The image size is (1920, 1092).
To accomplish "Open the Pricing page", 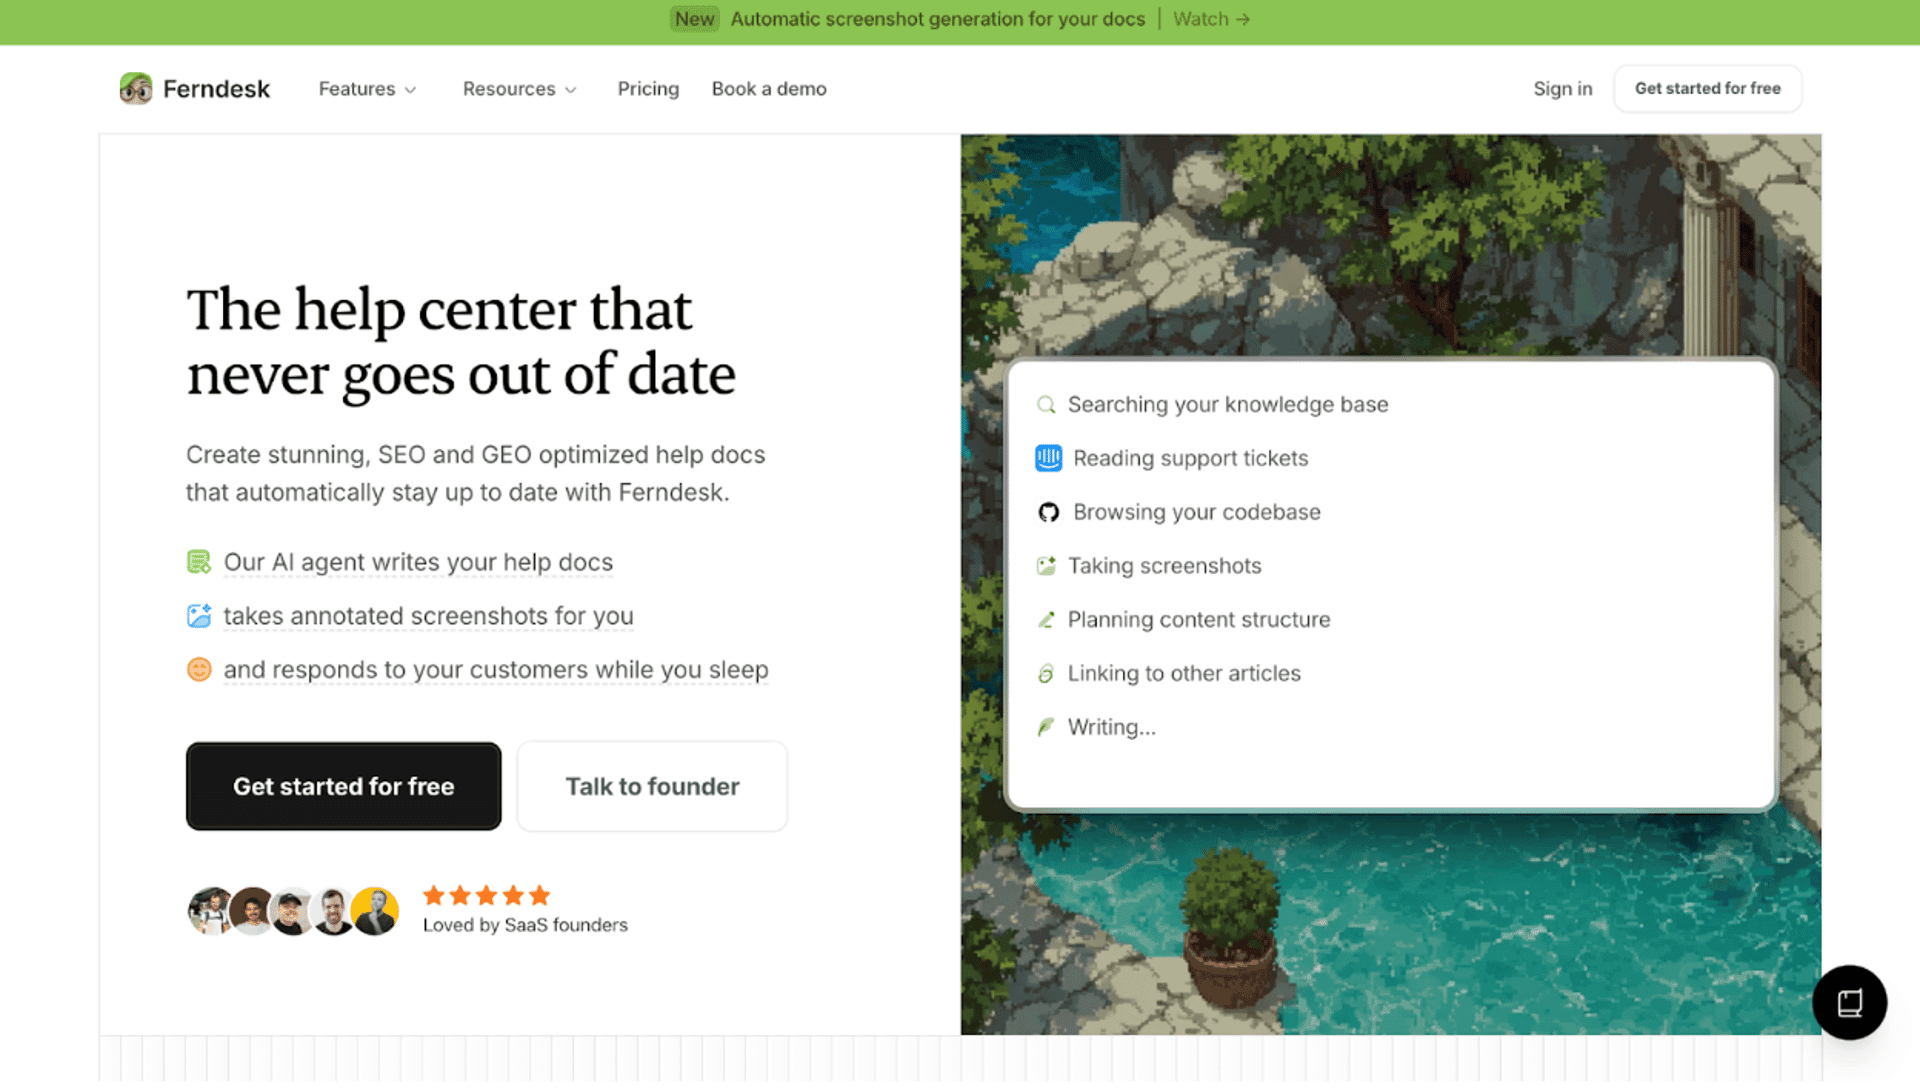I will [648, 89].
